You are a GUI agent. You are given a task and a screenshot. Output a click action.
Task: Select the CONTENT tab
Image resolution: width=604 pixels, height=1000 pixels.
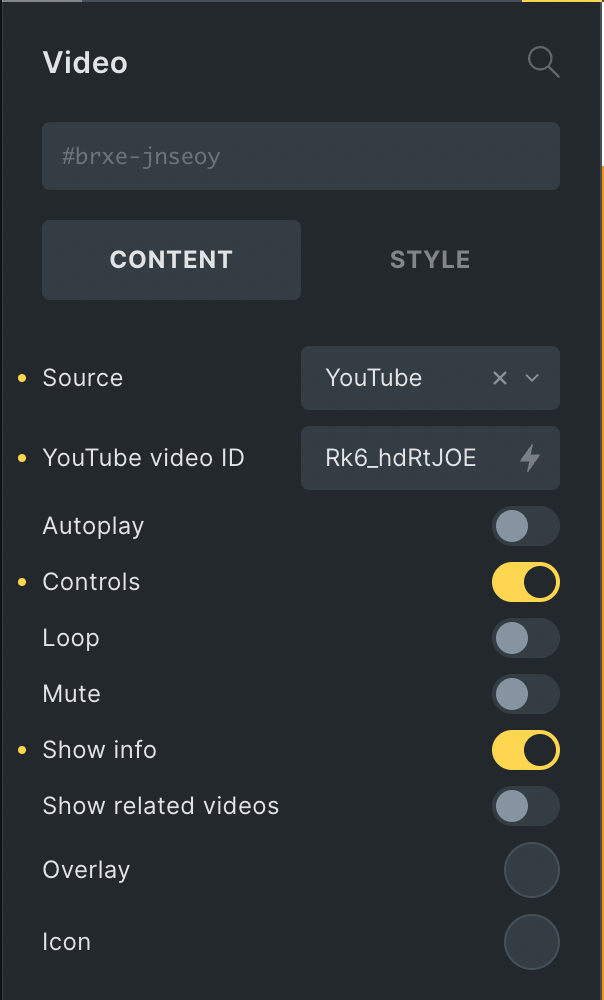click(x=171, y=260)
